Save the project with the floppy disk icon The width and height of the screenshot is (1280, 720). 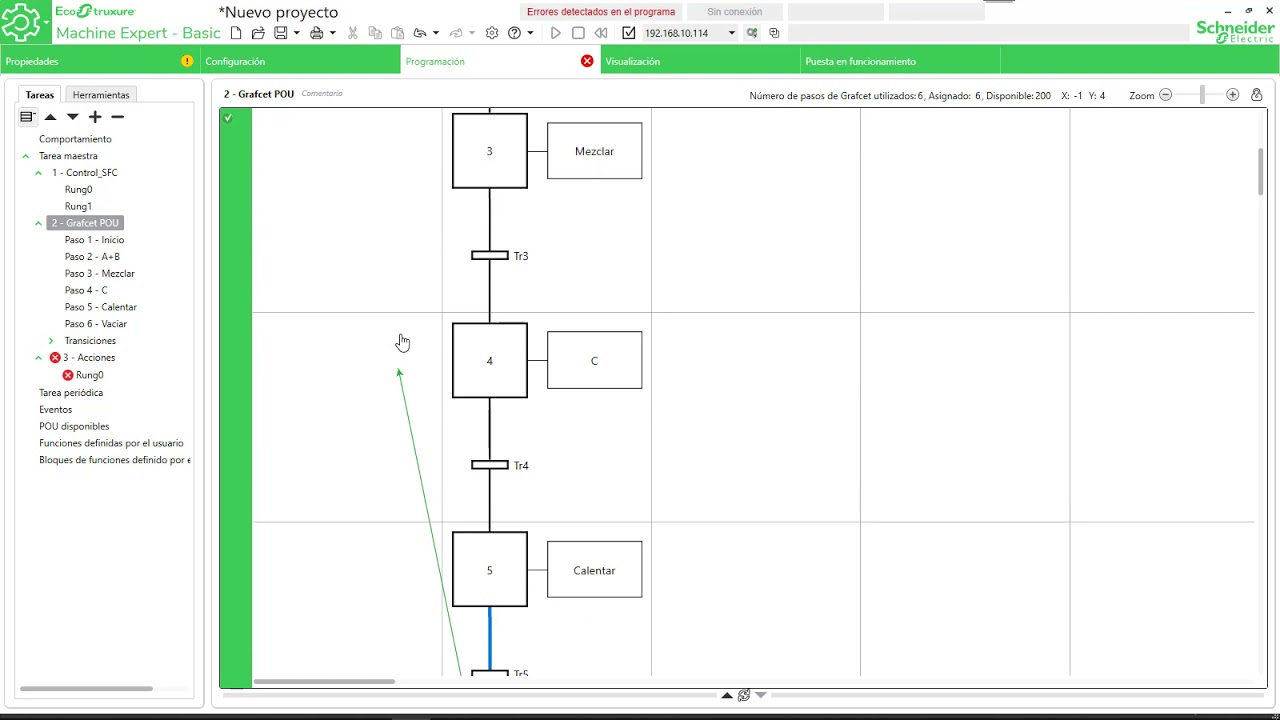(281, 33)
